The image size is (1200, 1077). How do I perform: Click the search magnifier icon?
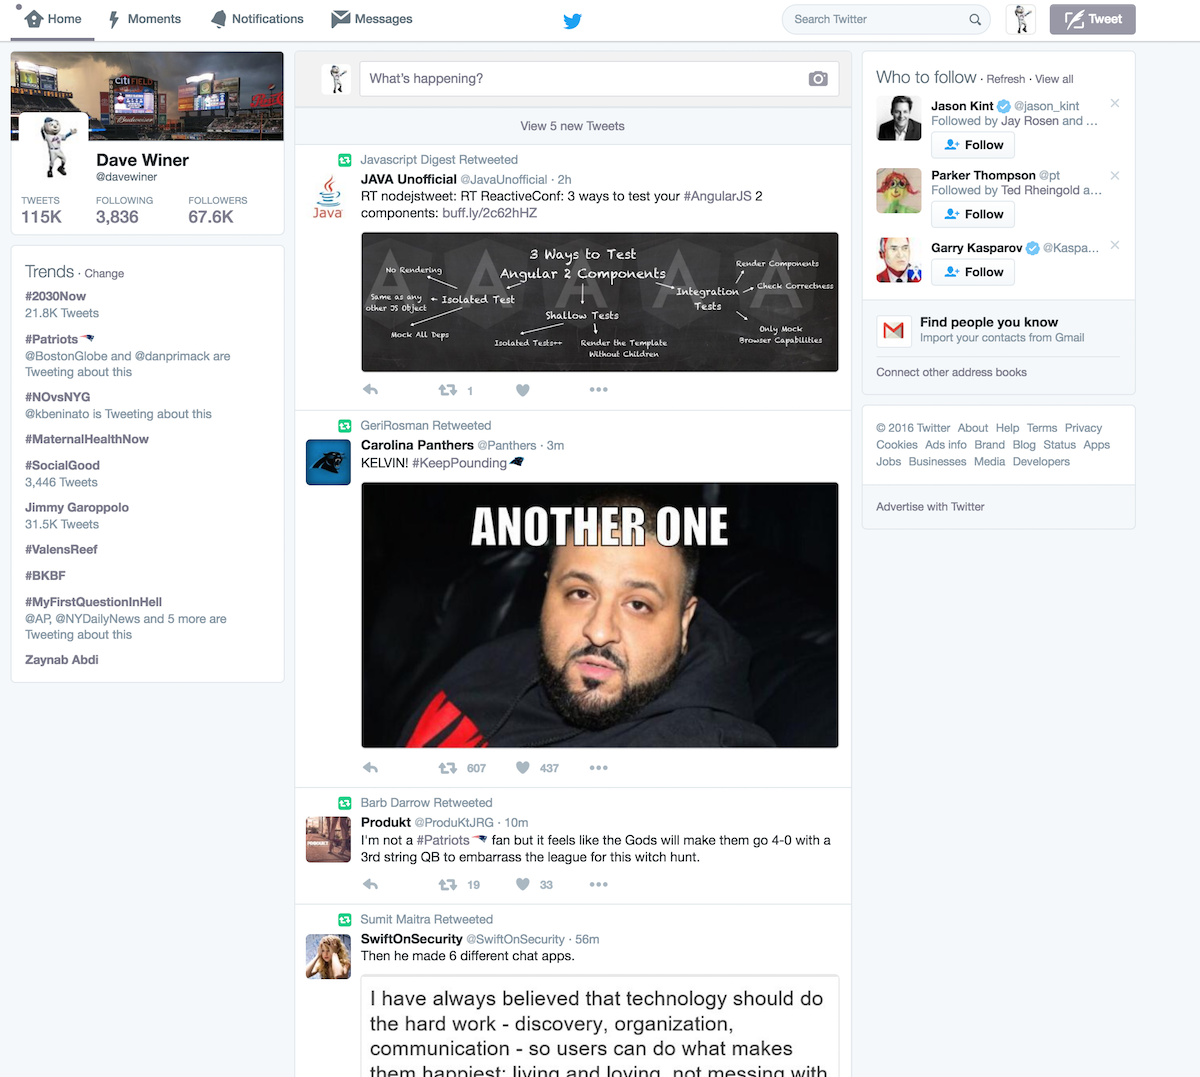pyautogui.click(x=975, y=19)
